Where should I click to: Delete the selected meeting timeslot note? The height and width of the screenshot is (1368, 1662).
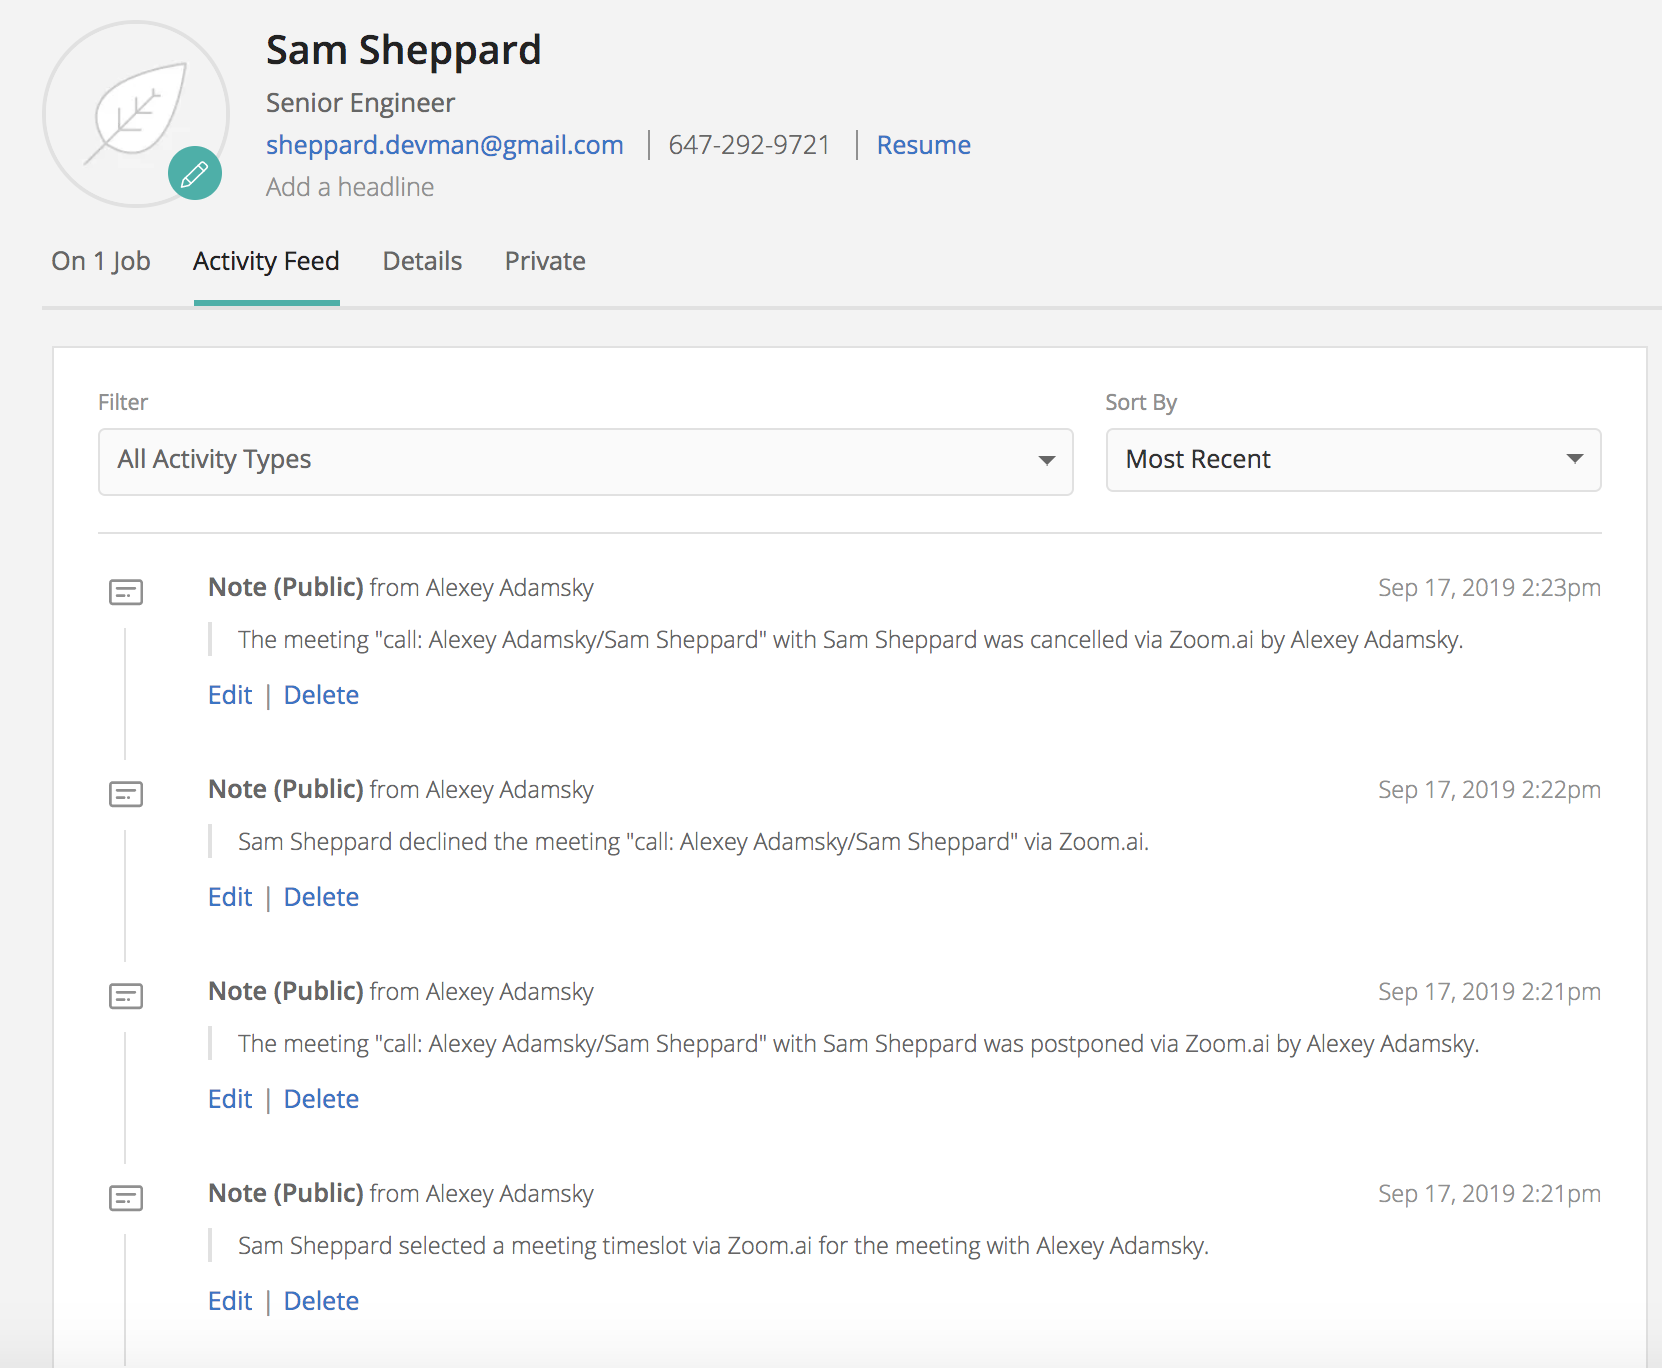[321, 1301]
